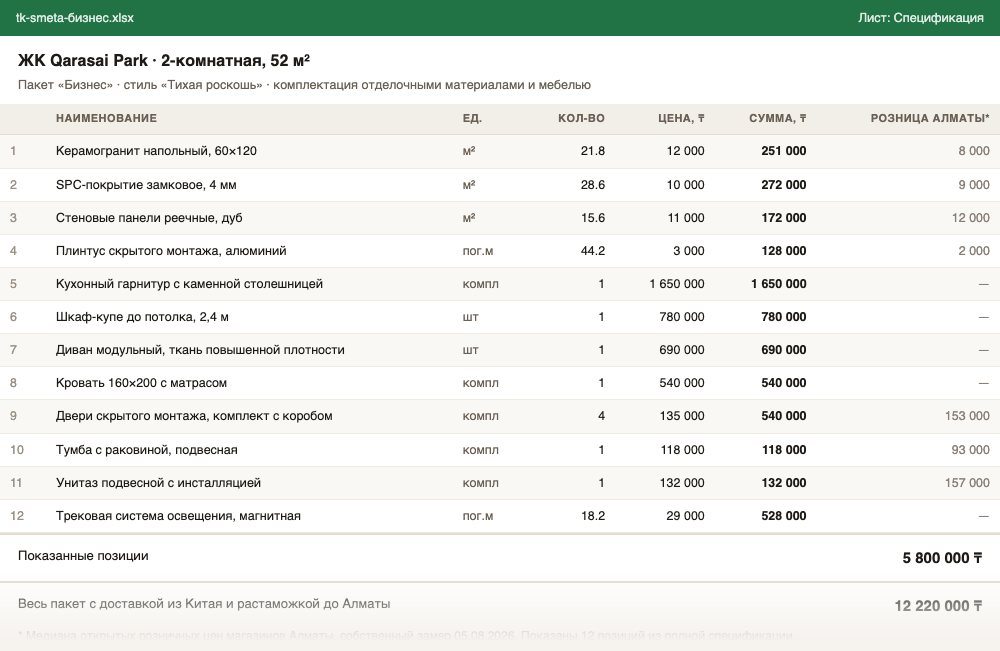Click quantity 28.6 in SPC-покрытие row
Image resolution: width=1000 pixels, height=651 pixels.
pyautogui.click(x=593, y=185)
